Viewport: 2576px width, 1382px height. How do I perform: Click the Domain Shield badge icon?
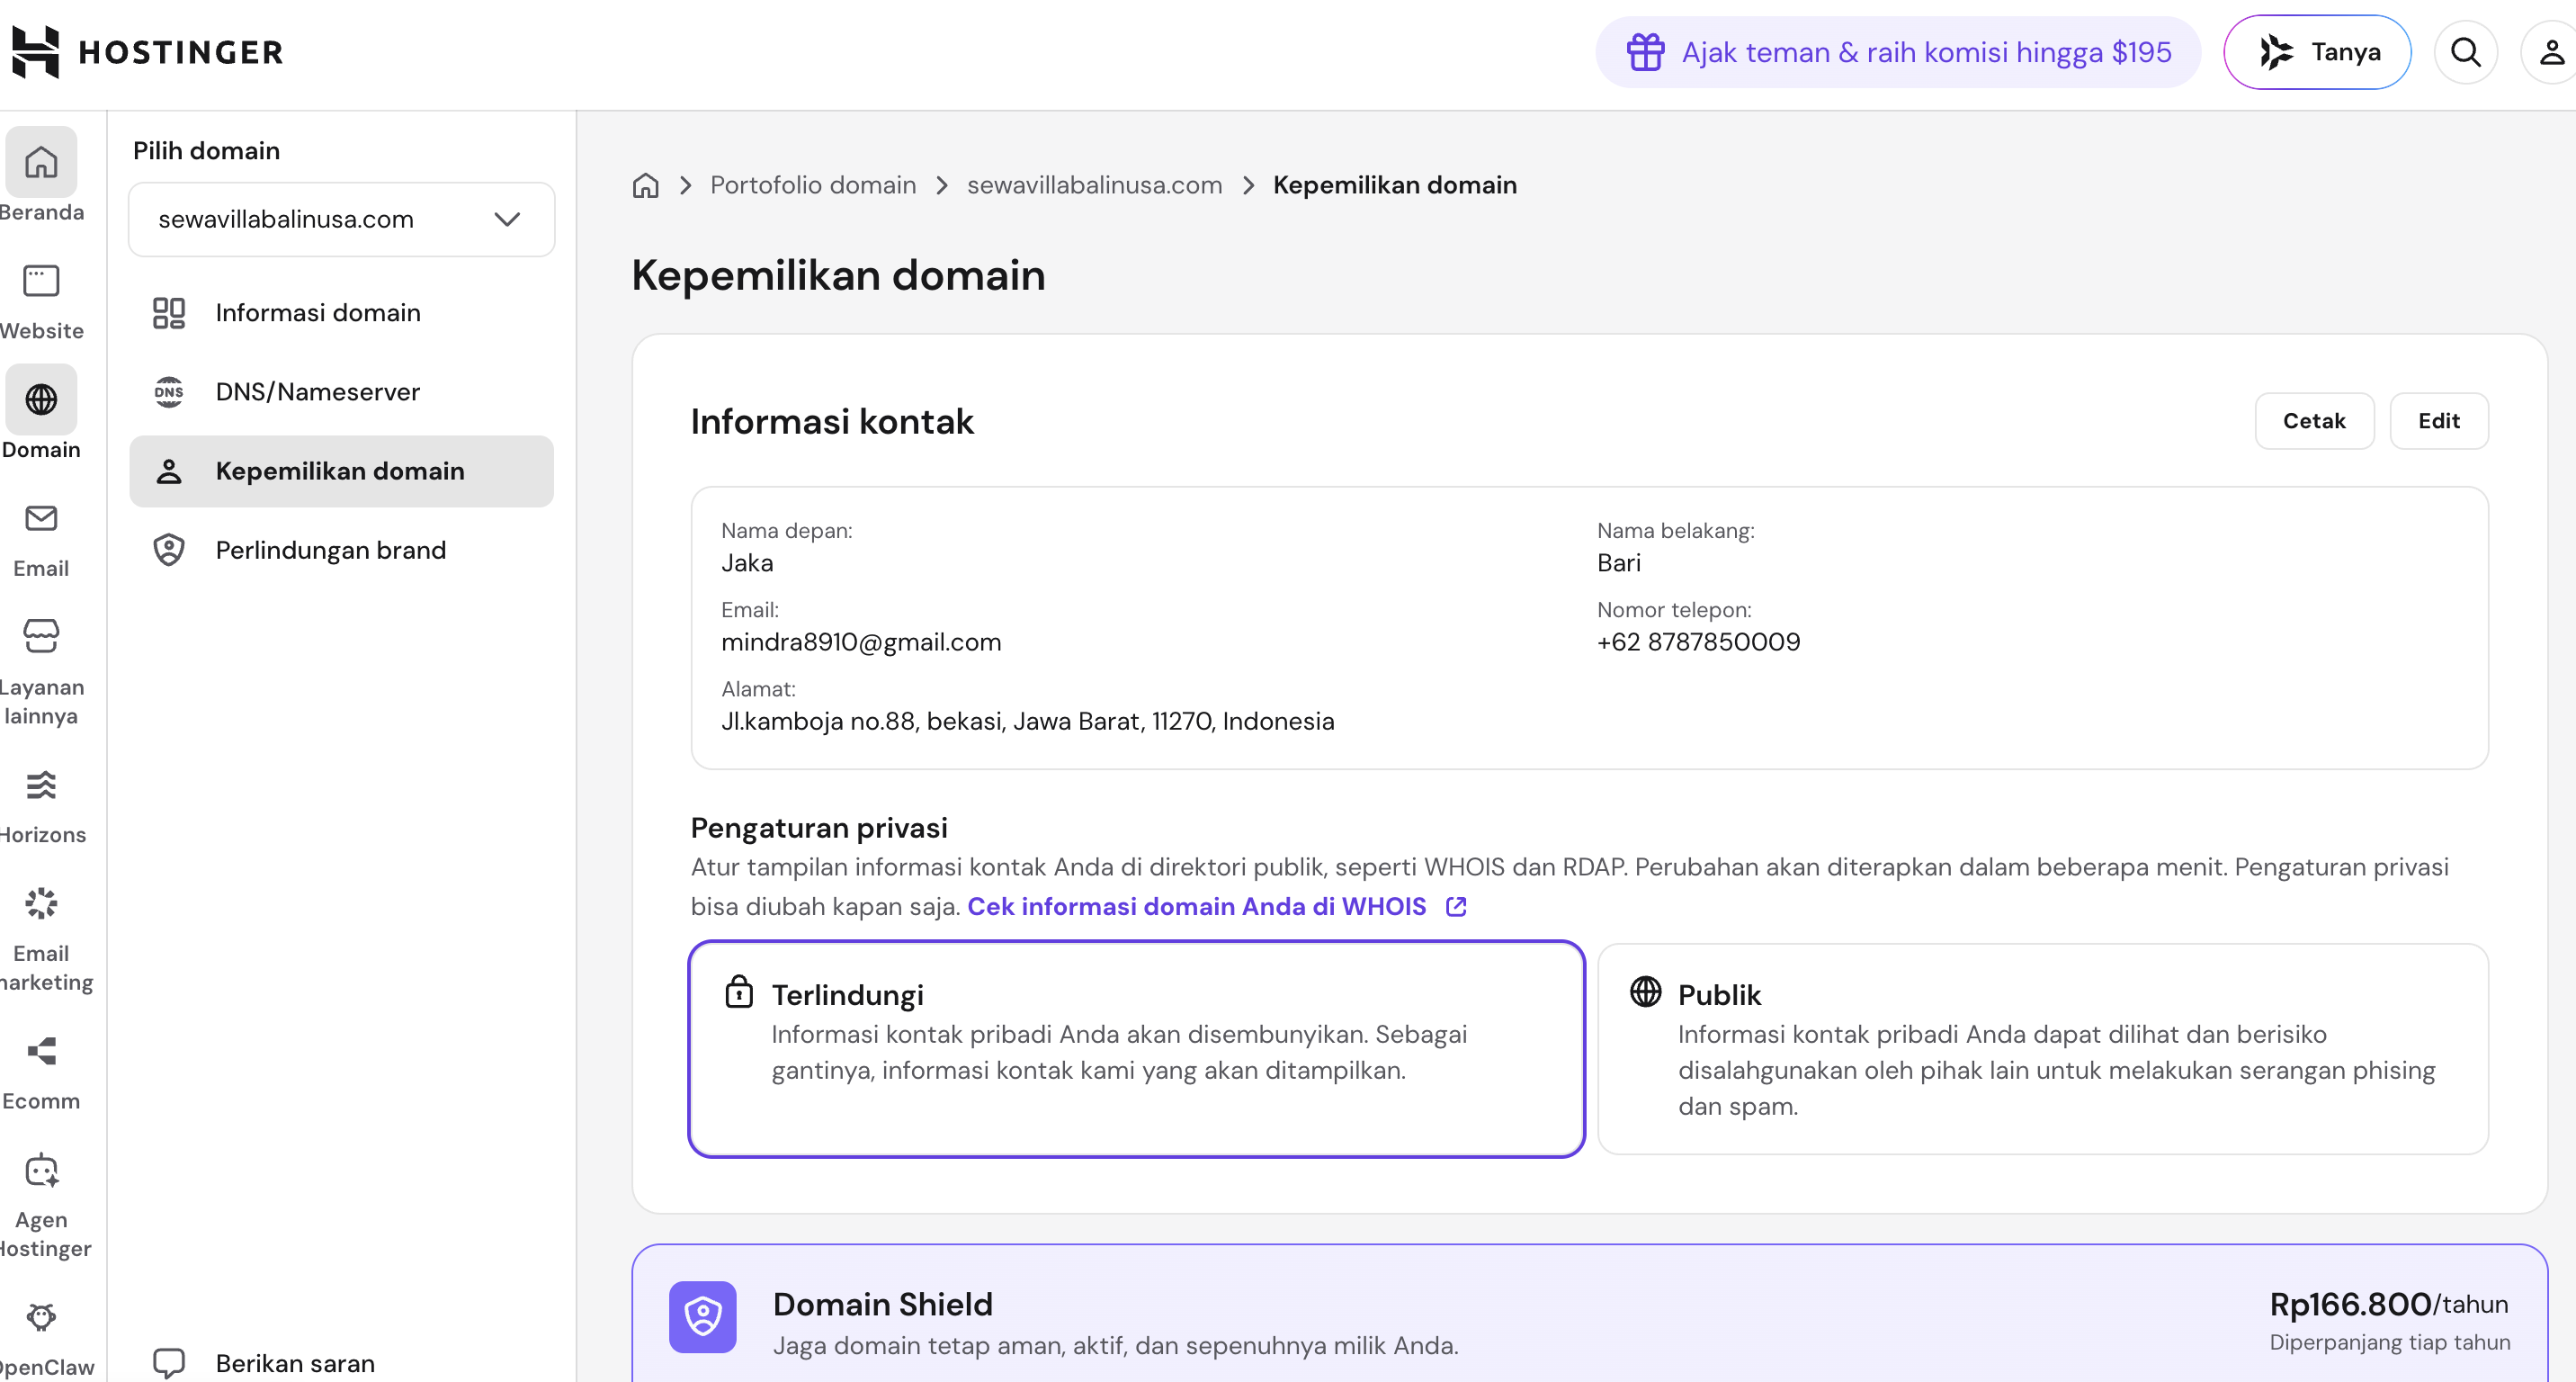[703, 1317]
